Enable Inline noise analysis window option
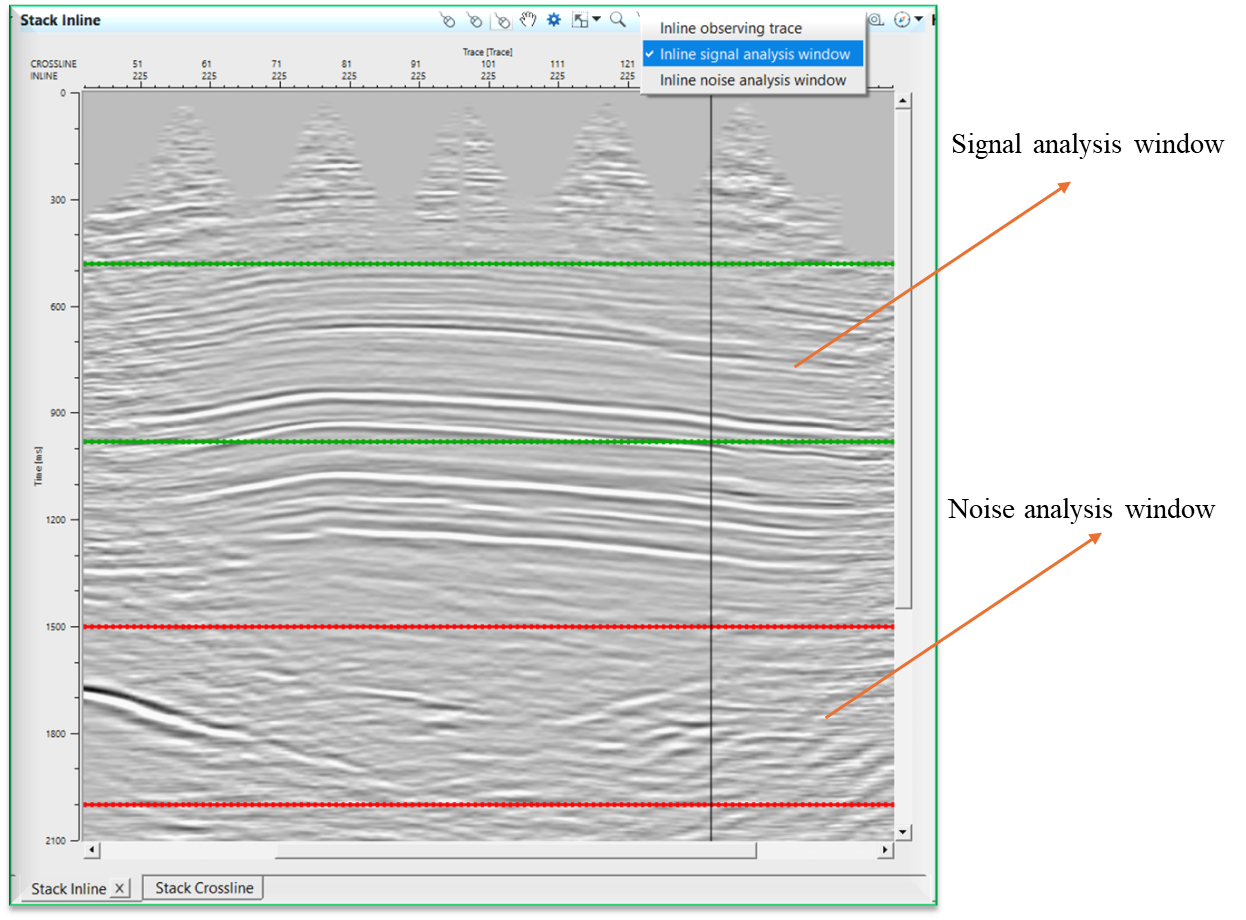 [x=752, y=80]
